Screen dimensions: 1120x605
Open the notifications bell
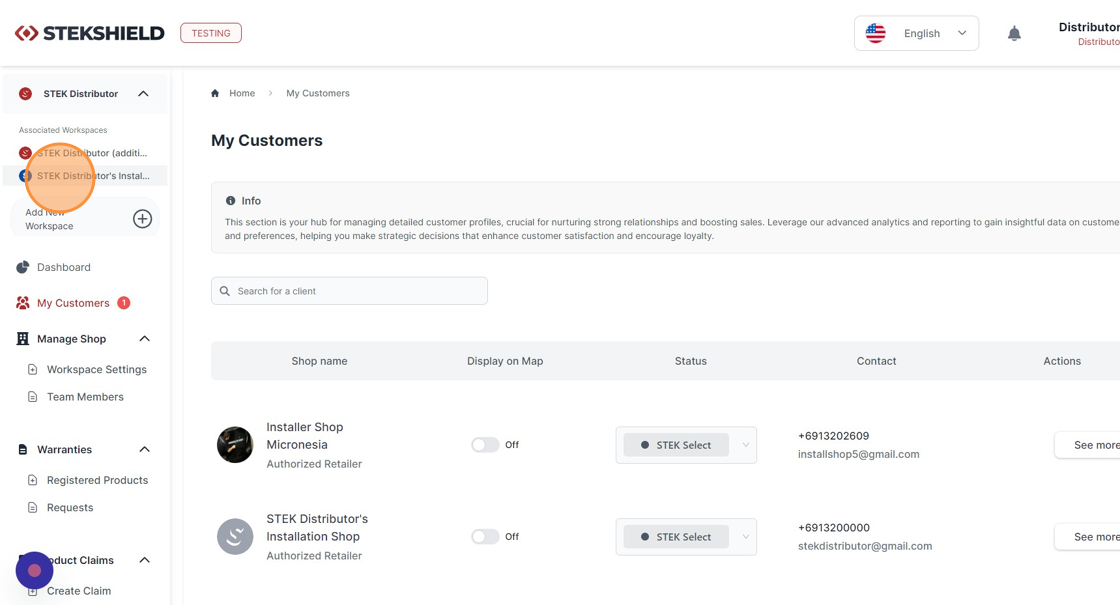[1014, 34]
